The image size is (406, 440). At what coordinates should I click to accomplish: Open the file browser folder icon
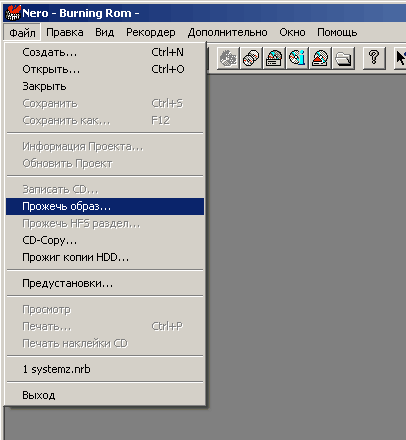[x=343, y=58]
